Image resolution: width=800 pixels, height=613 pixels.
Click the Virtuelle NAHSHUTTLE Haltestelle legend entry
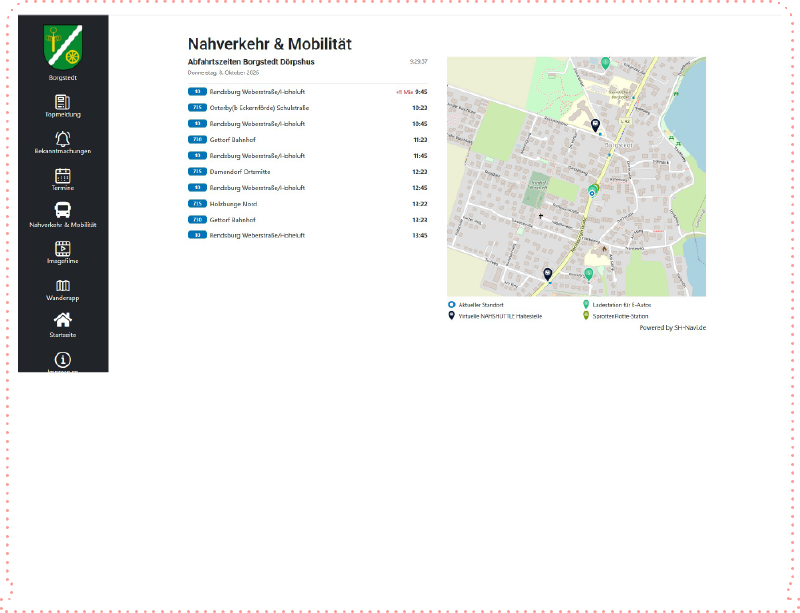[x=495, y=316]
